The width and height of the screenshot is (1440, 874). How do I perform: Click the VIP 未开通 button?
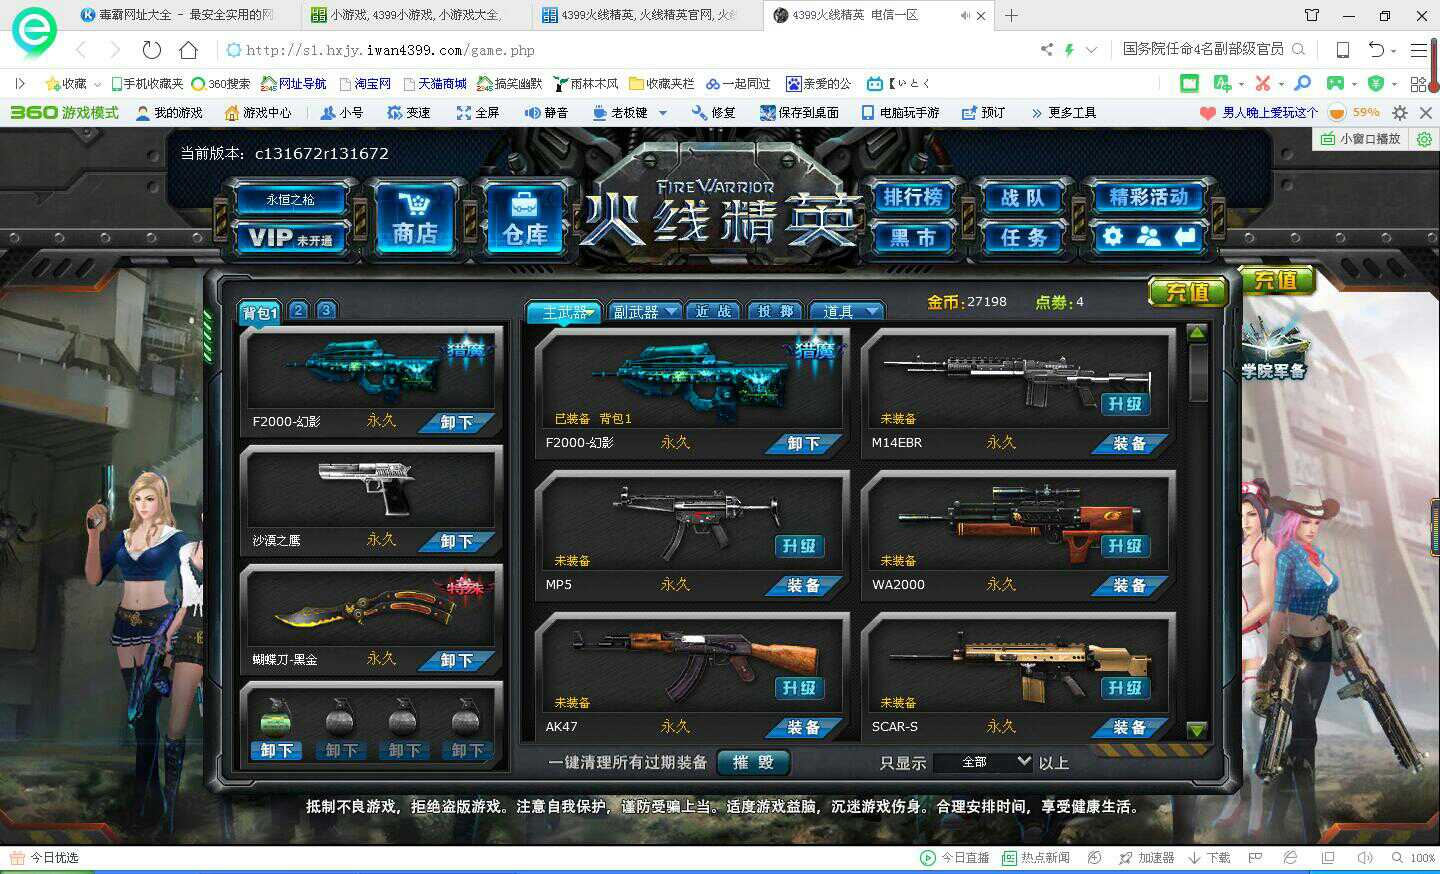290,238
